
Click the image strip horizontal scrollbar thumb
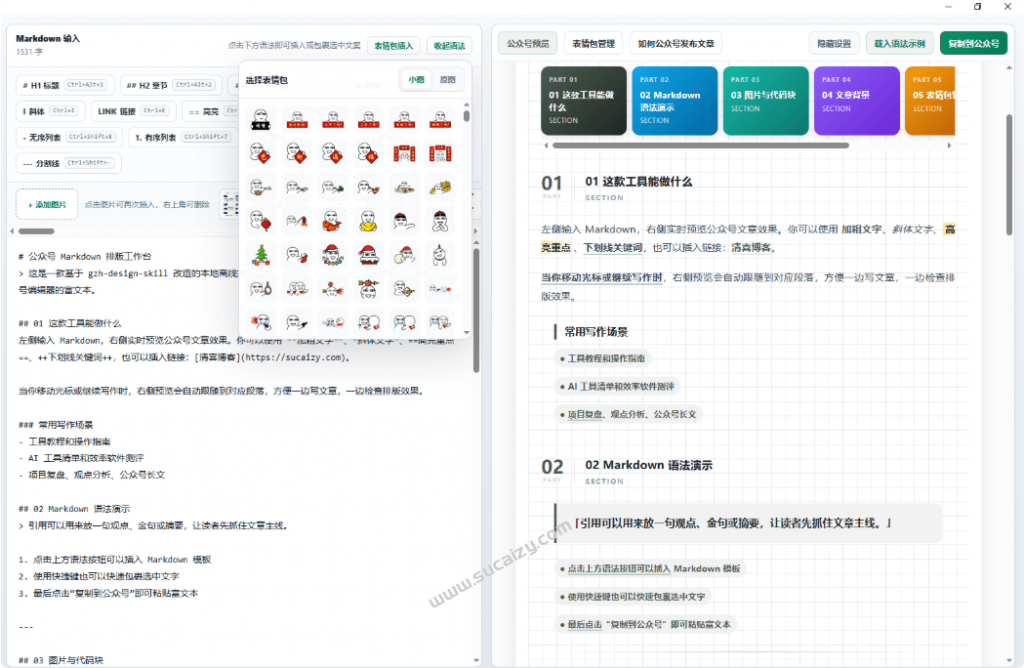(x=36, y=231)
